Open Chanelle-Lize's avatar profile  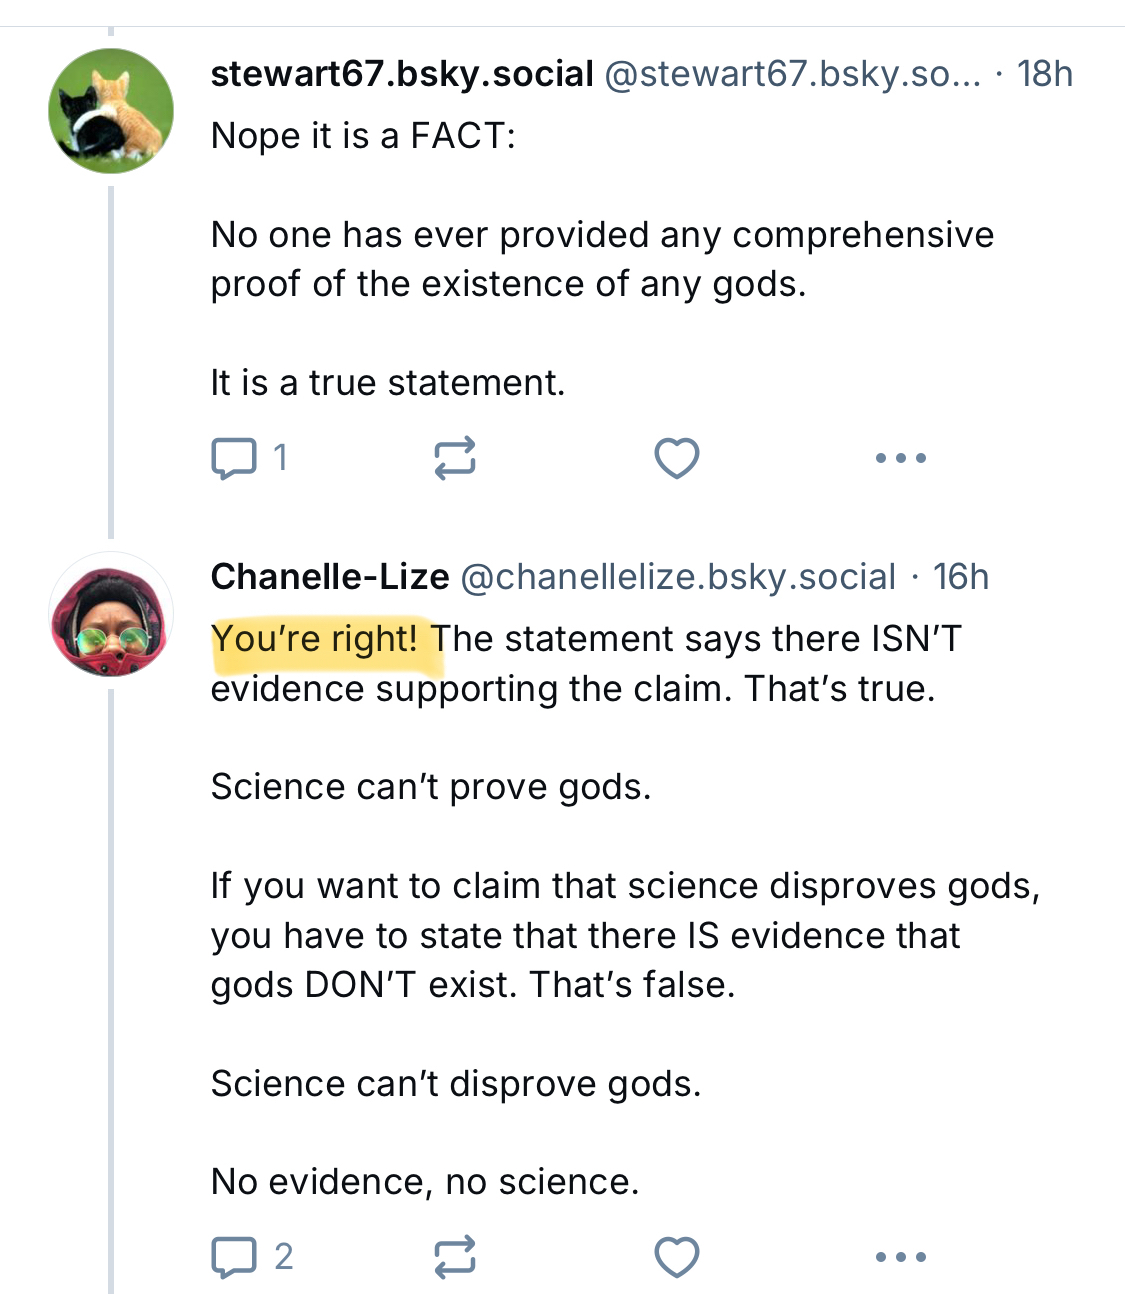click(x=111, y=614)
